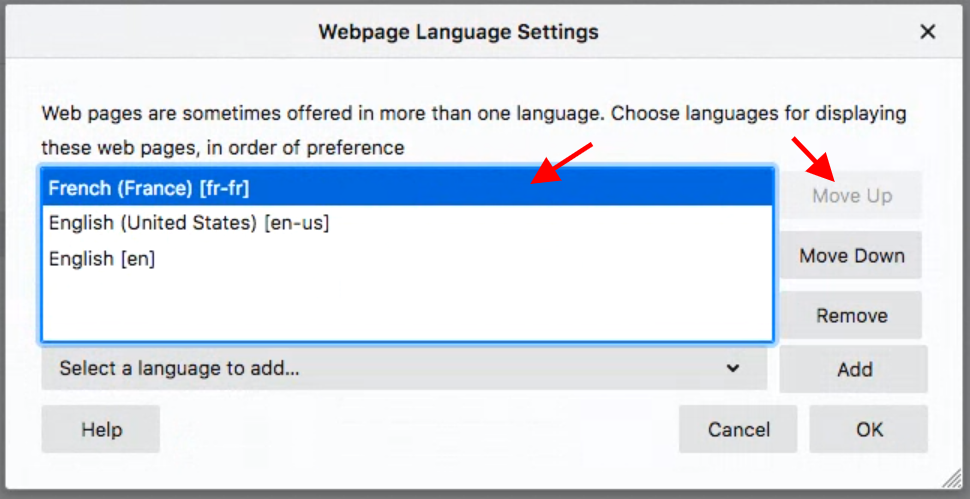Remove the selected language
Image resolution: width=970 pixels, height=499 pixels.
click(x=851, y=316)
